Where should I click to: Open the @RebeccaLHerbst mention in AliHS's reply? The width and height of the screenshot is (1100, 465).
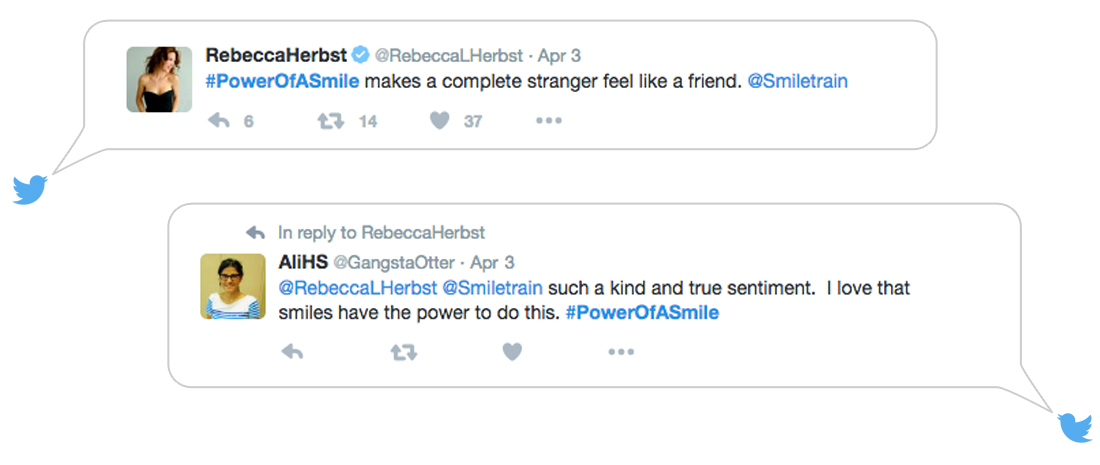pos(357,288)
